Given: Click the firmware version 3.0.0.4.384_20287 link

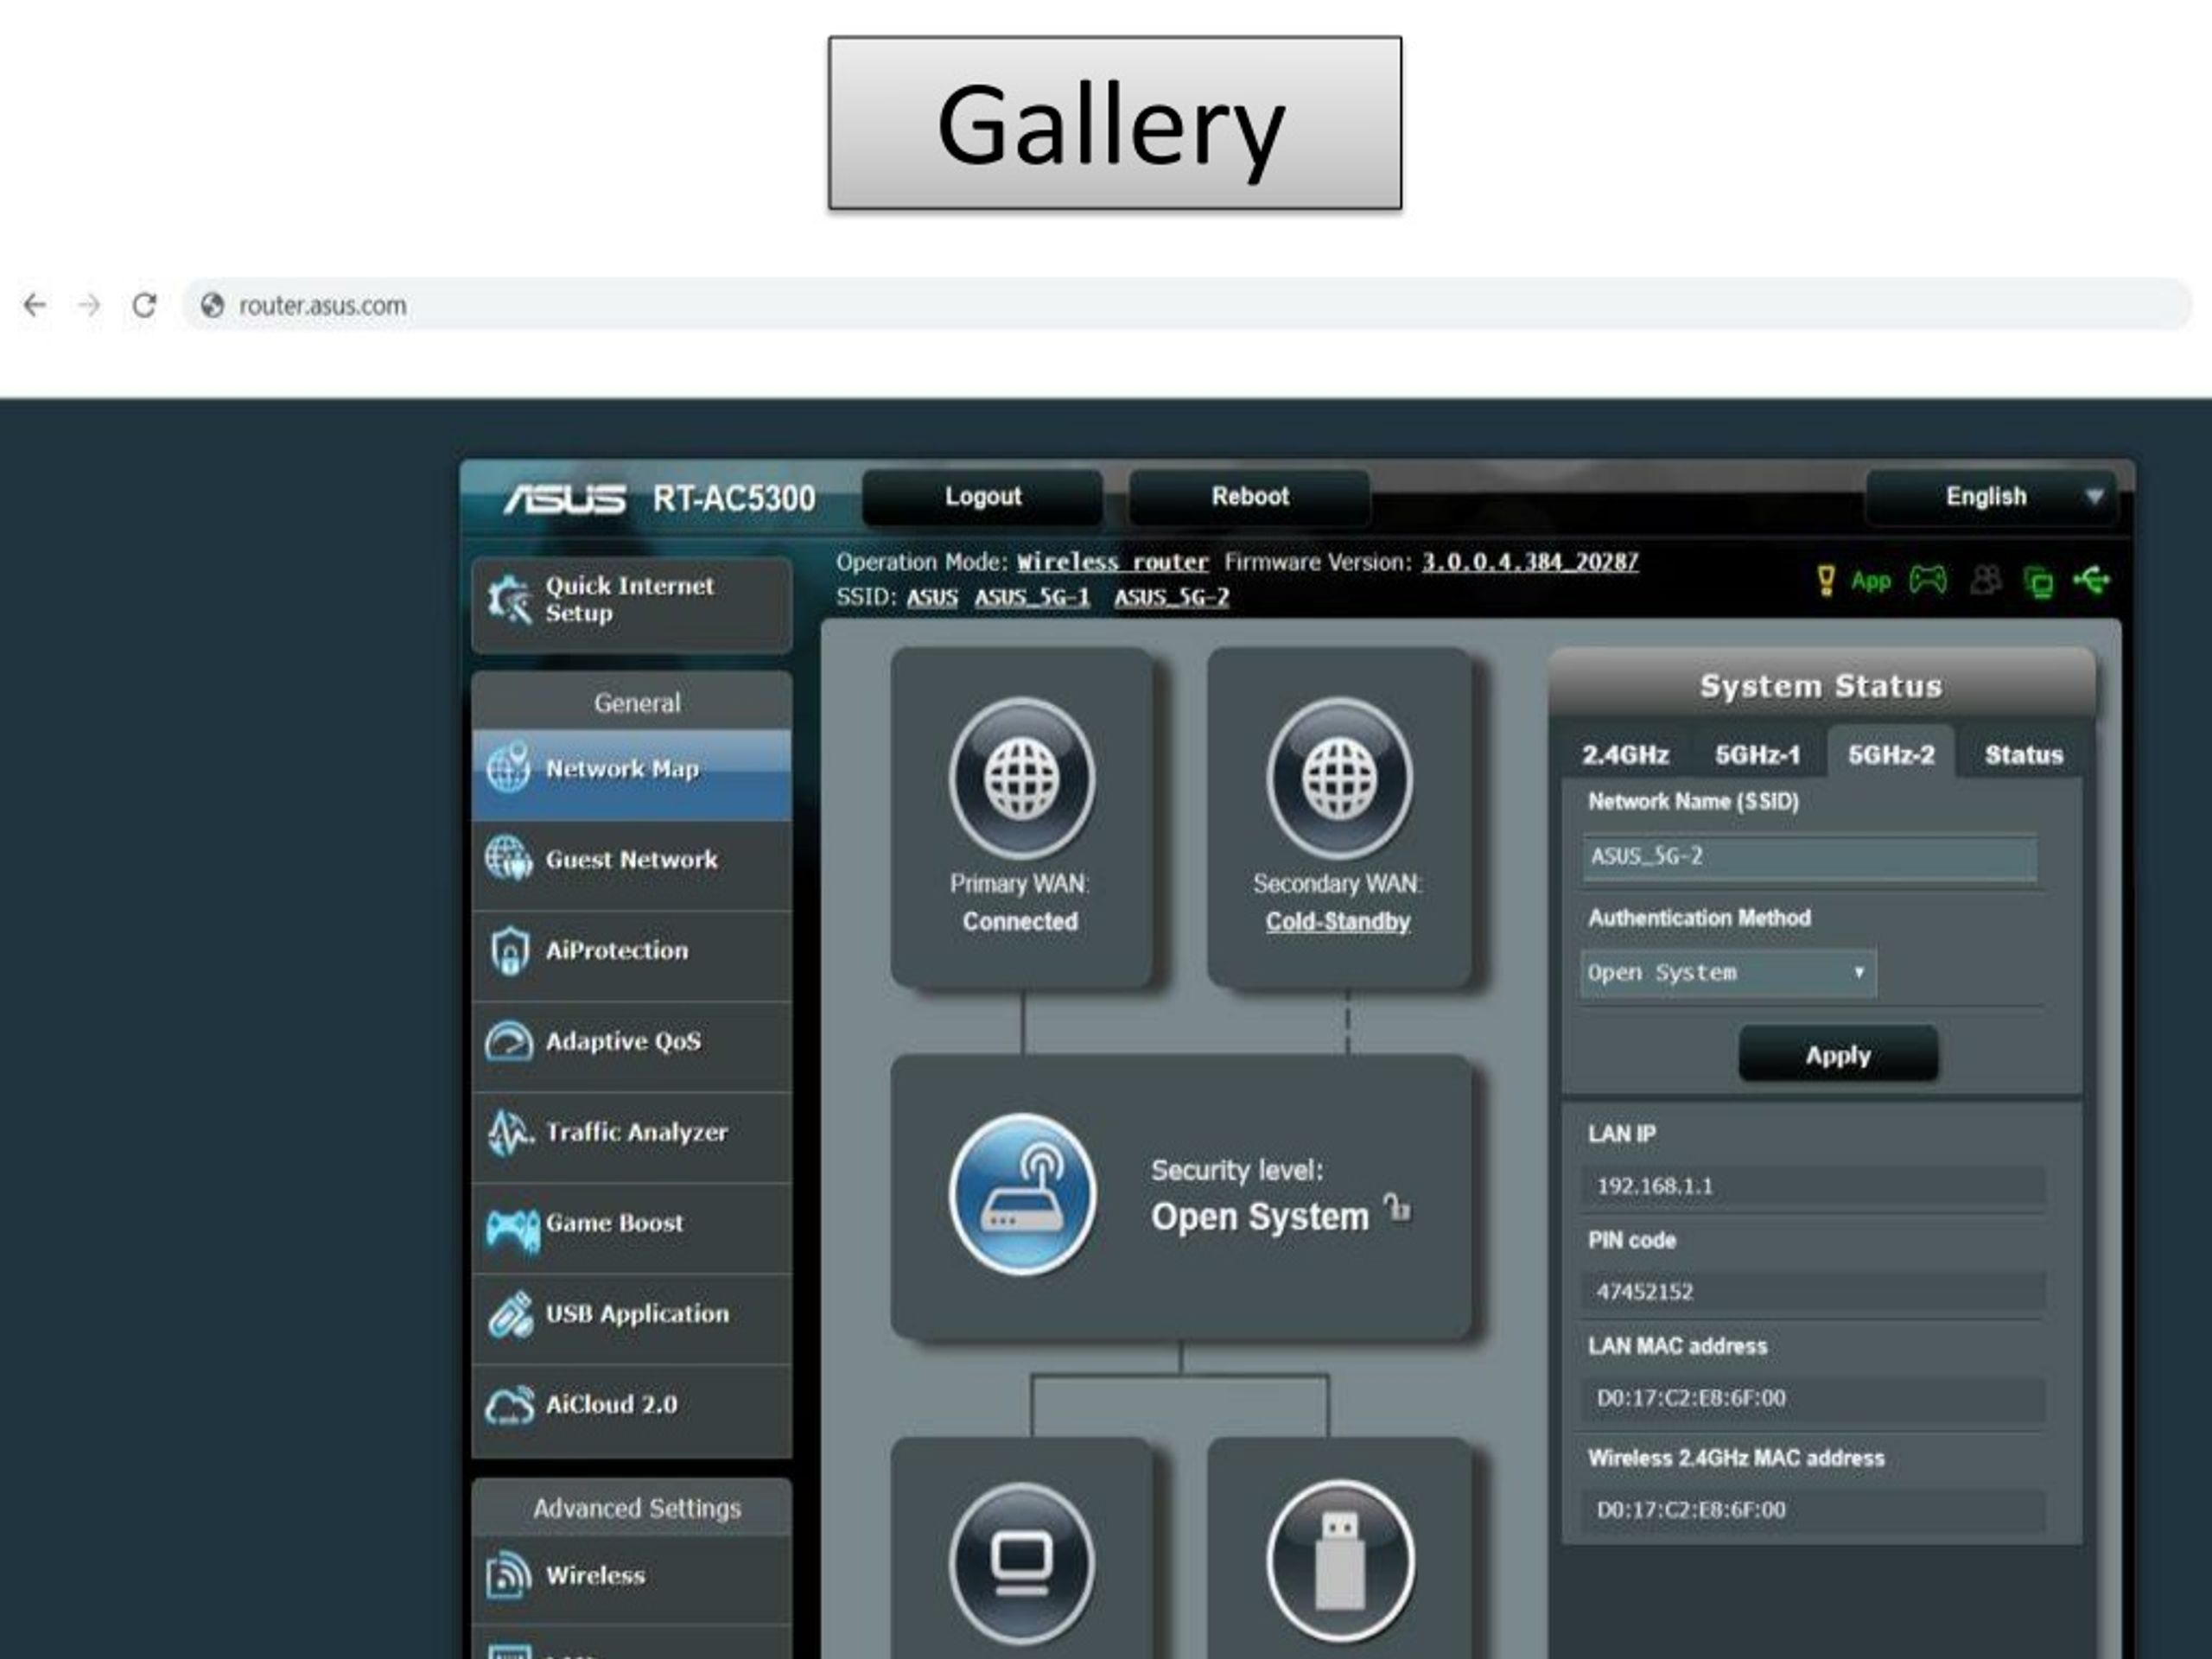Looking at the screenshot, I should (x=1530, y=563).
